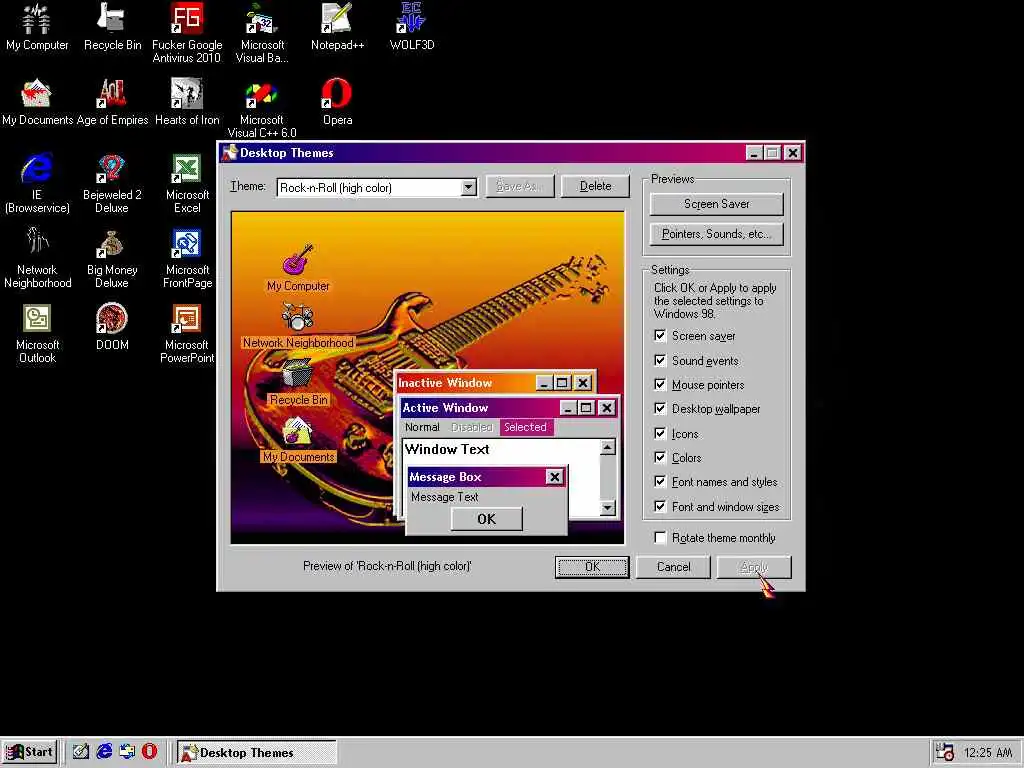Select the Recycle Bin icon on the desktop
The height and width of the screenshot is (768, 1024).
pyautogui.click(x=112, y=27)
